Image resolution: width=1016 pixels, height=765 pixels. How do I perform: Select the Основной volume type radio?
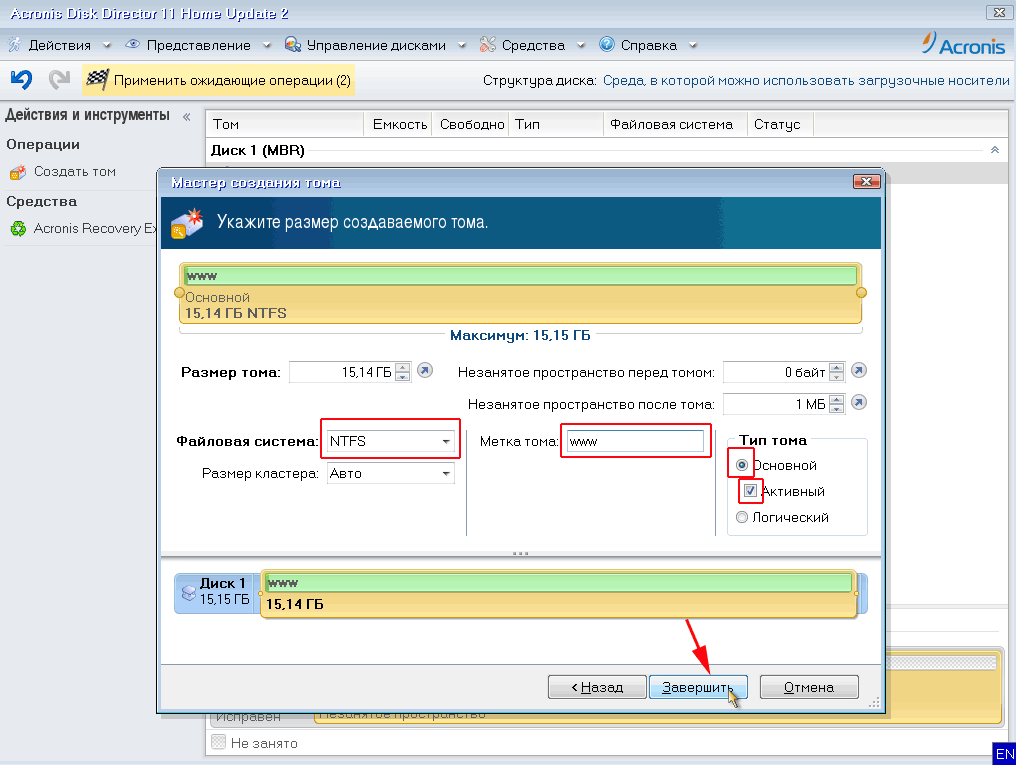[x=742, y=465]
